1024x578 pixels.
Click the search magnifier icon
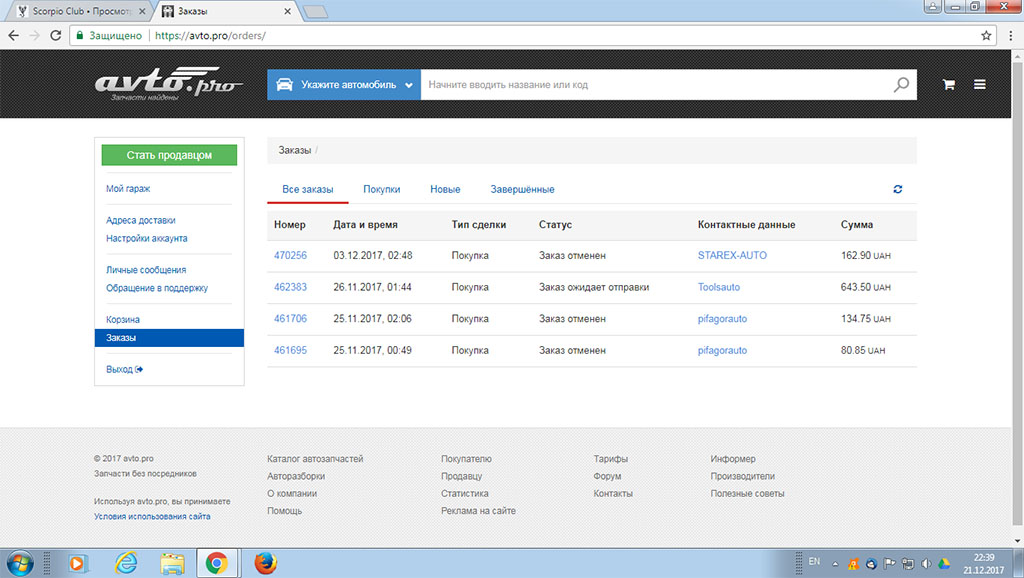pos(901,84)
